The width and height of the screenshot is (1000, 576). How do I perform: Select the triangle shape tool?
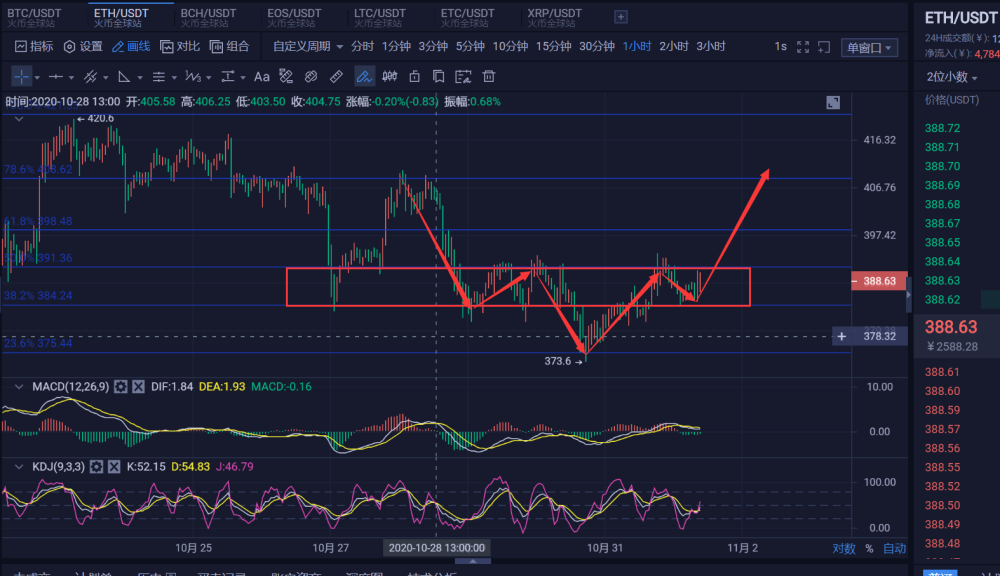(x=124, y=77)
